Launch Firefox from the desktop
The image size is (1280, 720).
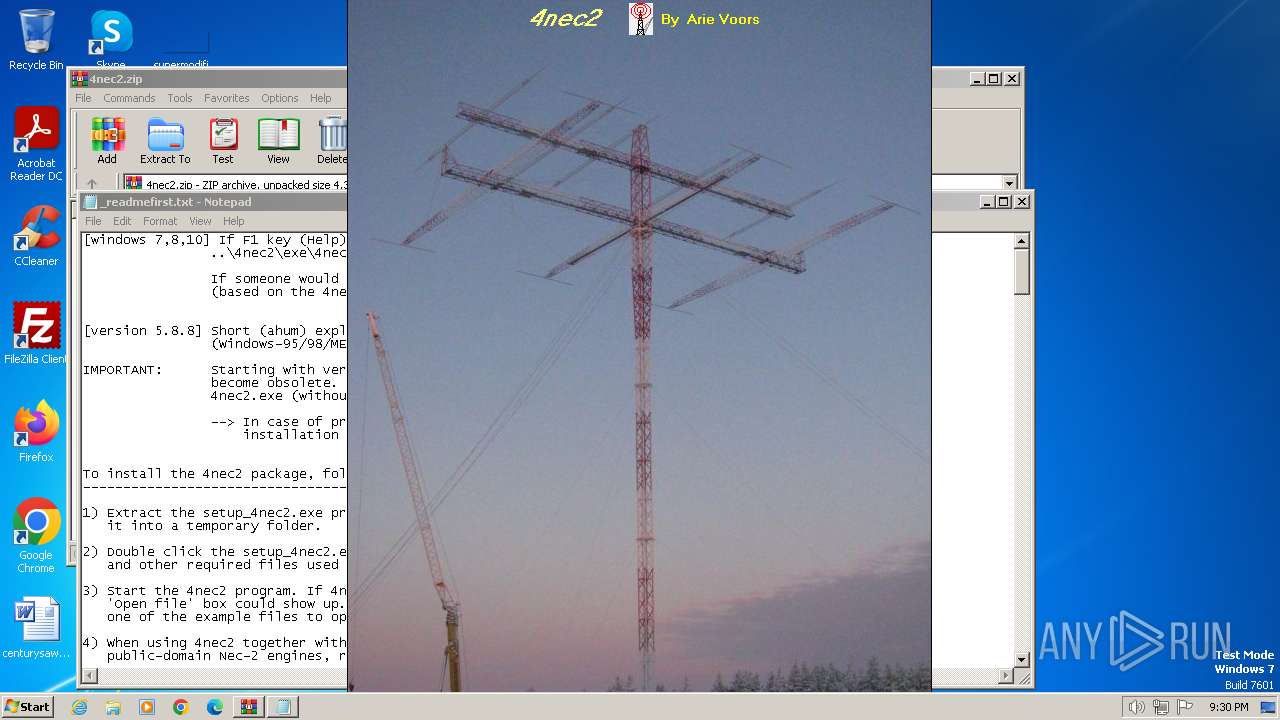(36, 431)
